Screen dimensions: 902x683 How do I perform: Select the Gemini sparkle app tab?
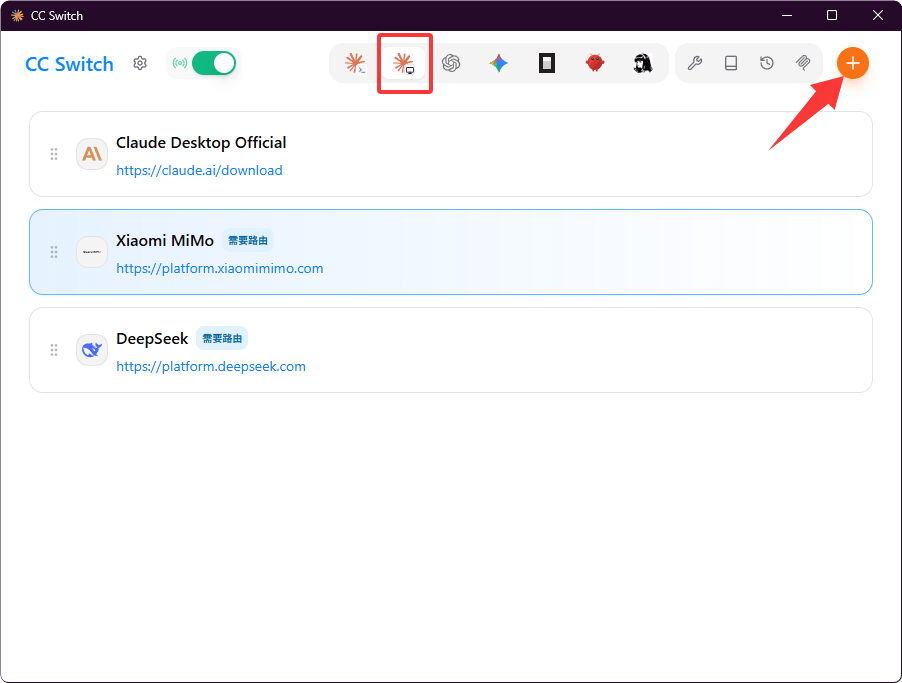499,63
